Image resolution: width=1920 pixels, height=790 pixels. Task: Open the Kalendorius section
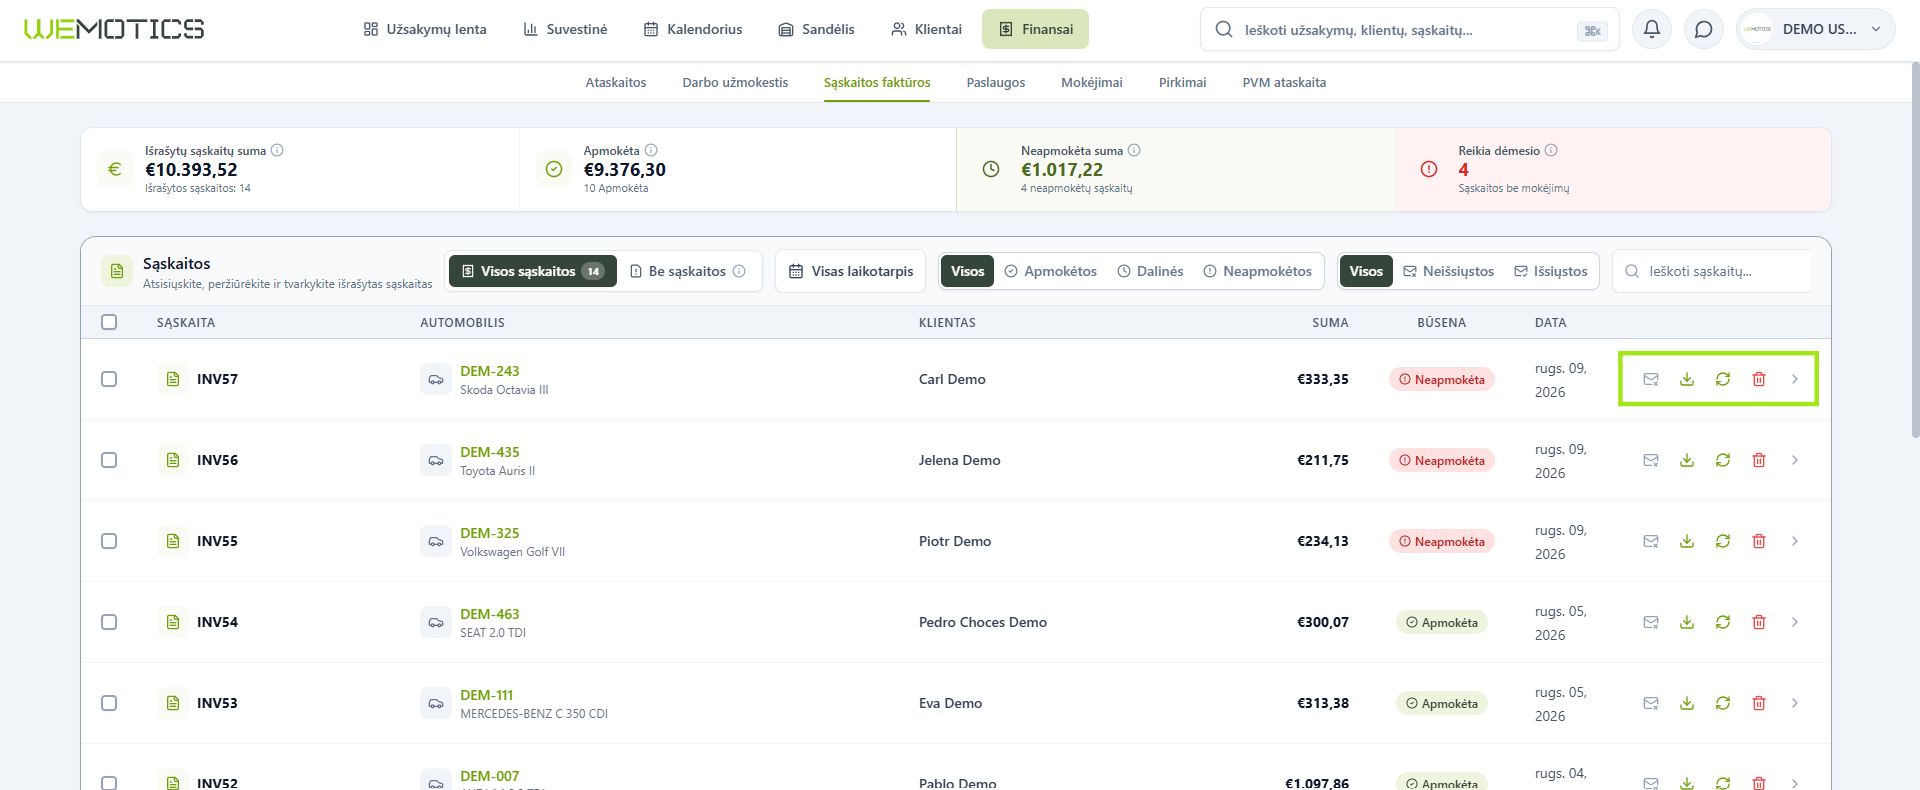[x=693, y=29]
